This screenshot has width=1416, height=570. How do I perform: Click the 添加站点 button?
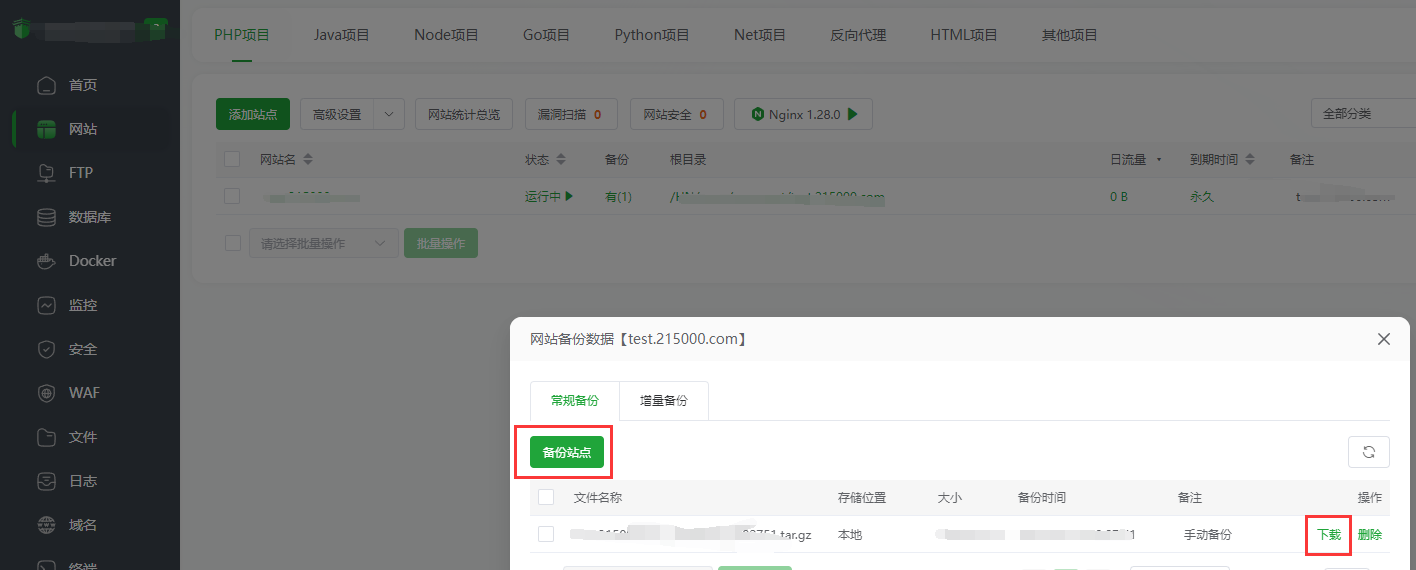[253, 114]
